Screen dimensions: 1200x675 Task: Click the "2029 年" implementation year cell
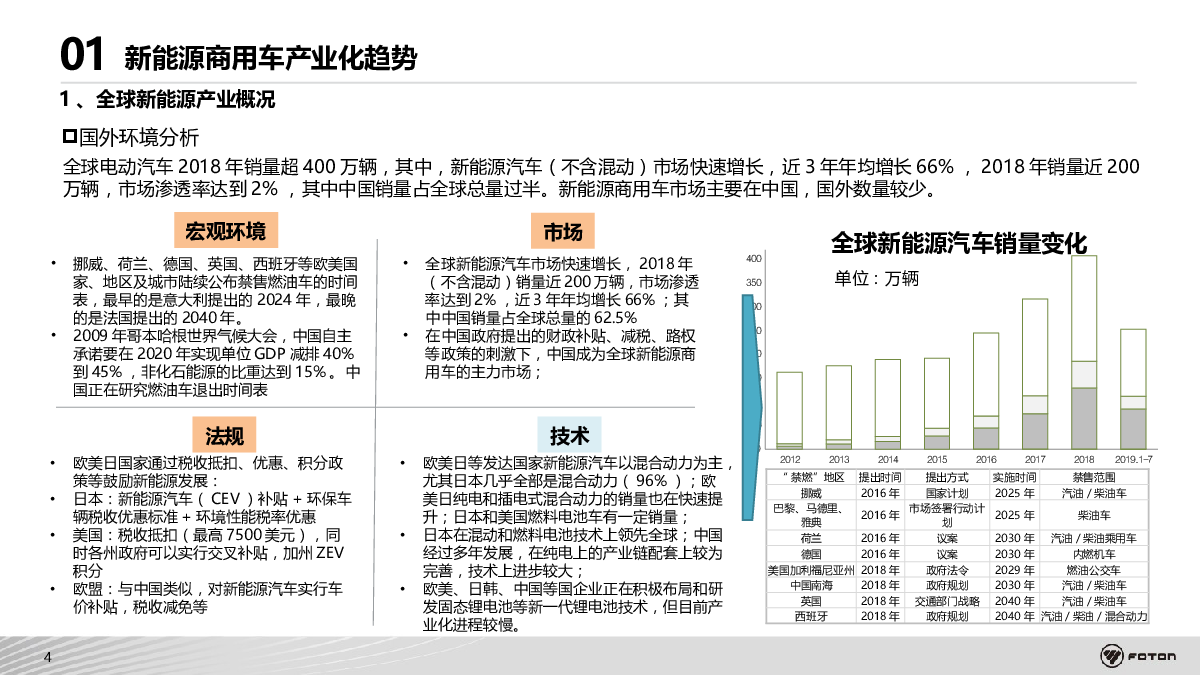(1014, 570)
